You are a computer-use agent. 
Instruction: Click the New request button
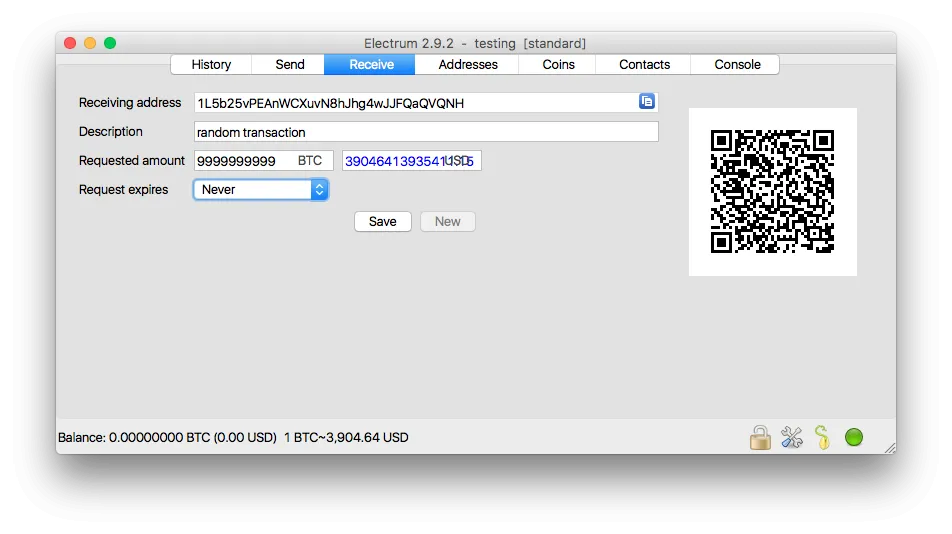(x=447, y=221)
